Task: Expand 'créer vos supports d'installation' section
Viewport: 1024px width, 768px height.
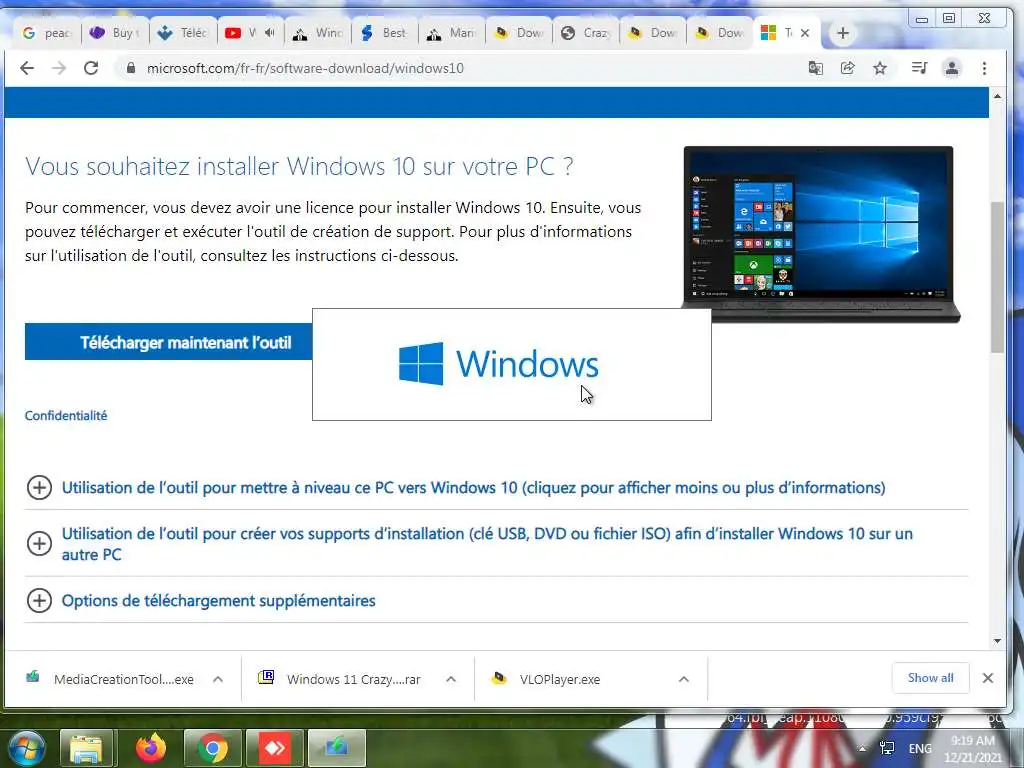Action: pyautogui.click(x=487, y=543)
